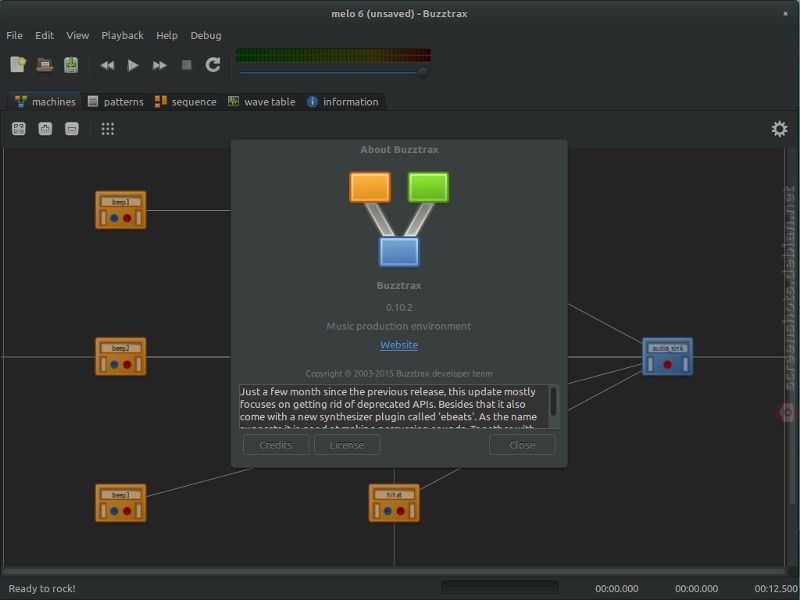Image resolution: width=800 pixels, height=600 pixels.
Task: Switch to patterns tab
Action: coord(116,102)
